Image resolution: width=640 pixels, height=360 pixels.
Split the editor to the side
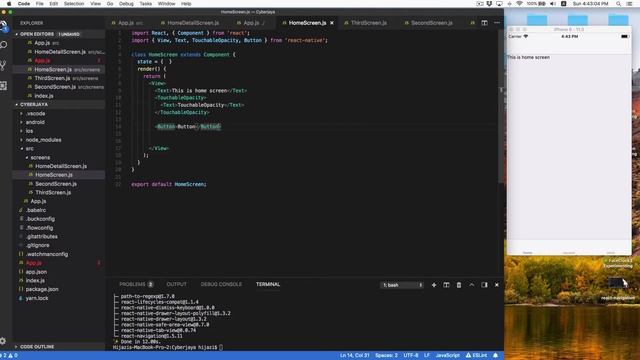click(484, 23)
